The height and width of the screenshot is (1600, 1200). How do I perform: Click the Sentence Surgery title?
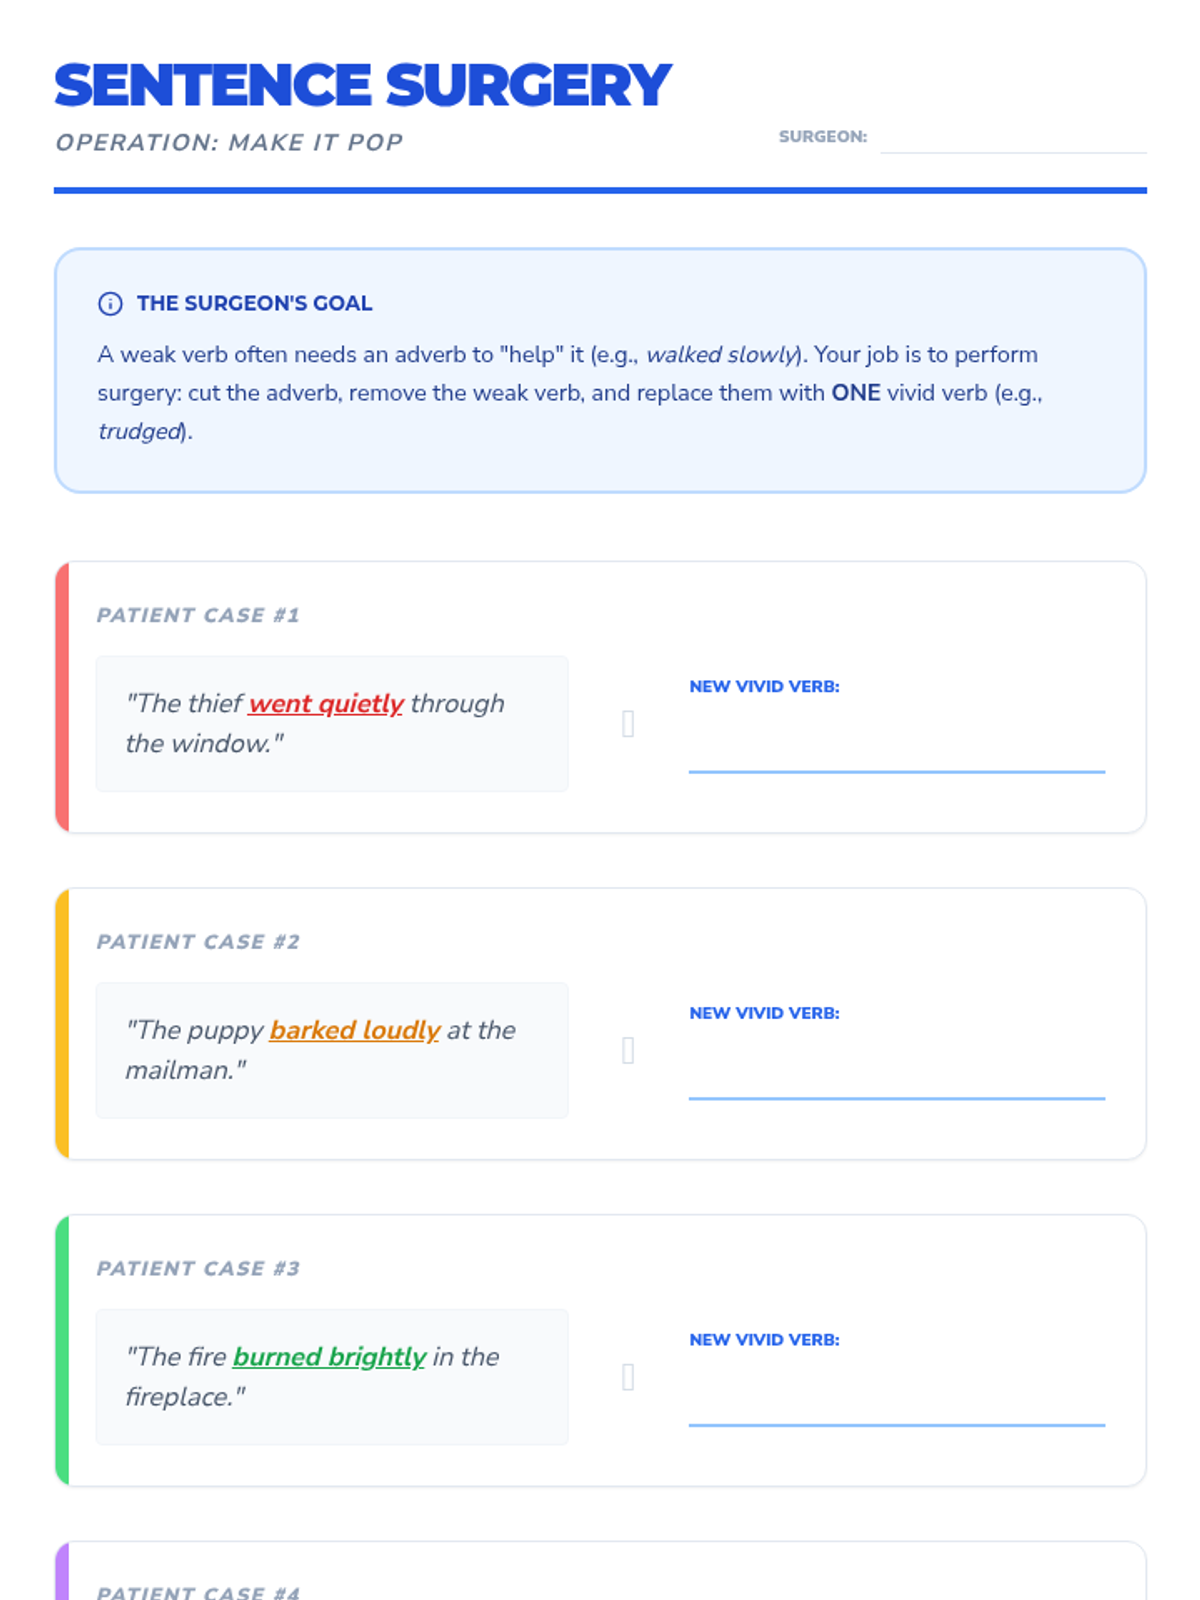coord(362,85)
